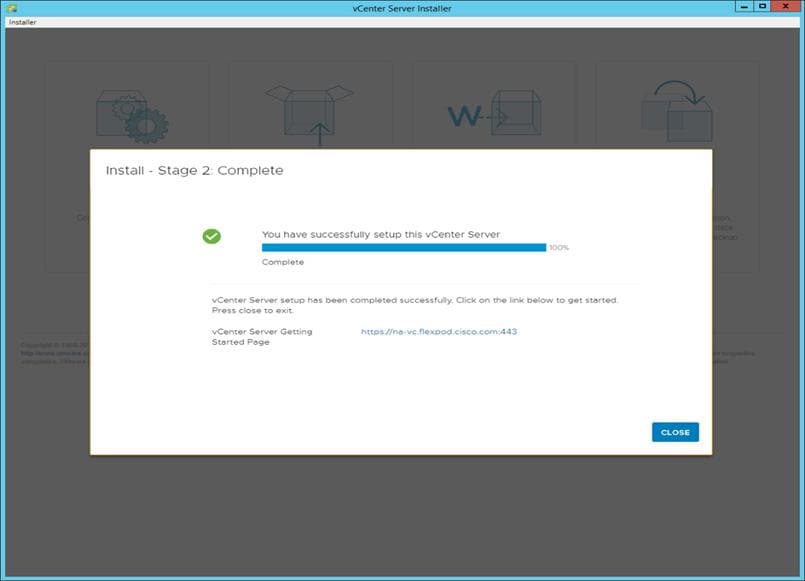
Task: Click the '100%' progress percentage label
Action: (559, 247)
